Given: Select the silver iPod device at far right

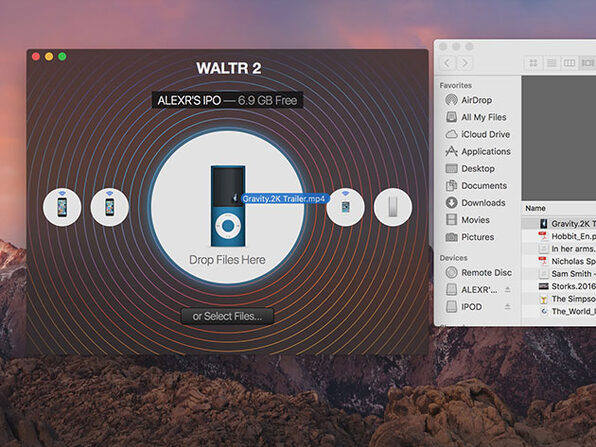Looking at the screenshot, I should 393,207.
